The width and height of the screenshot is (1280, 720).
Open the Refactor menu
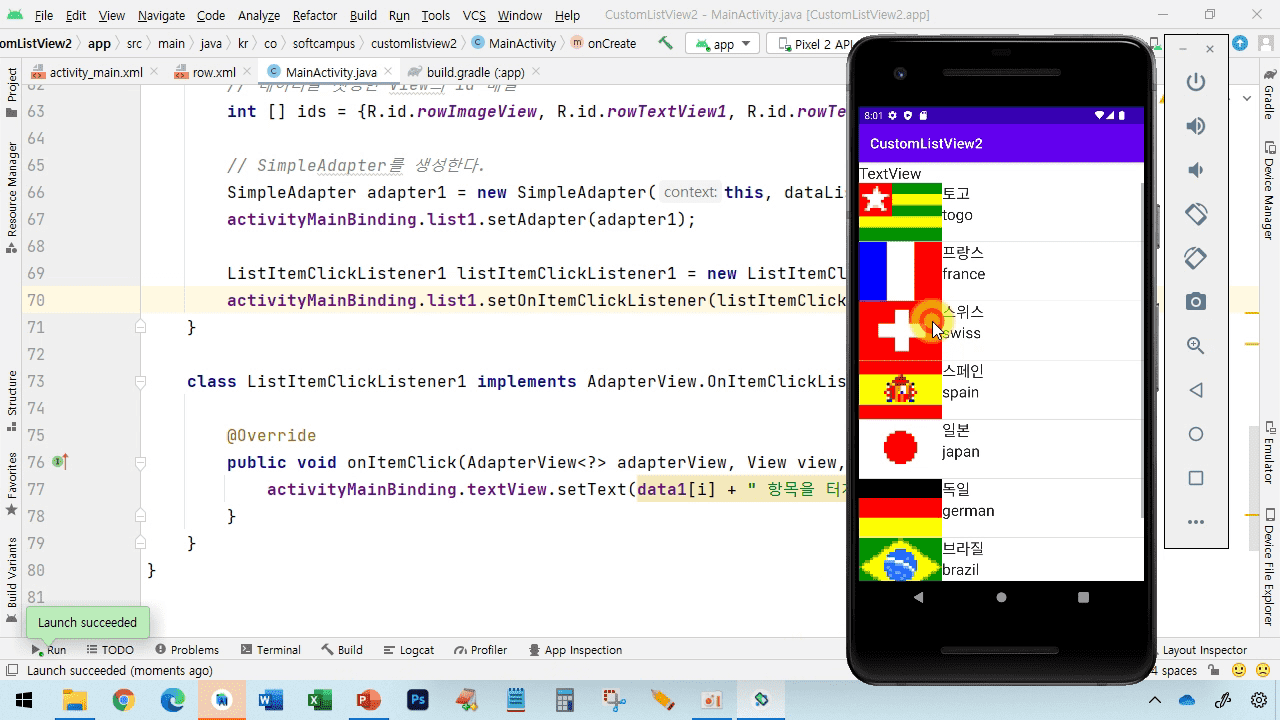(315, 16)
